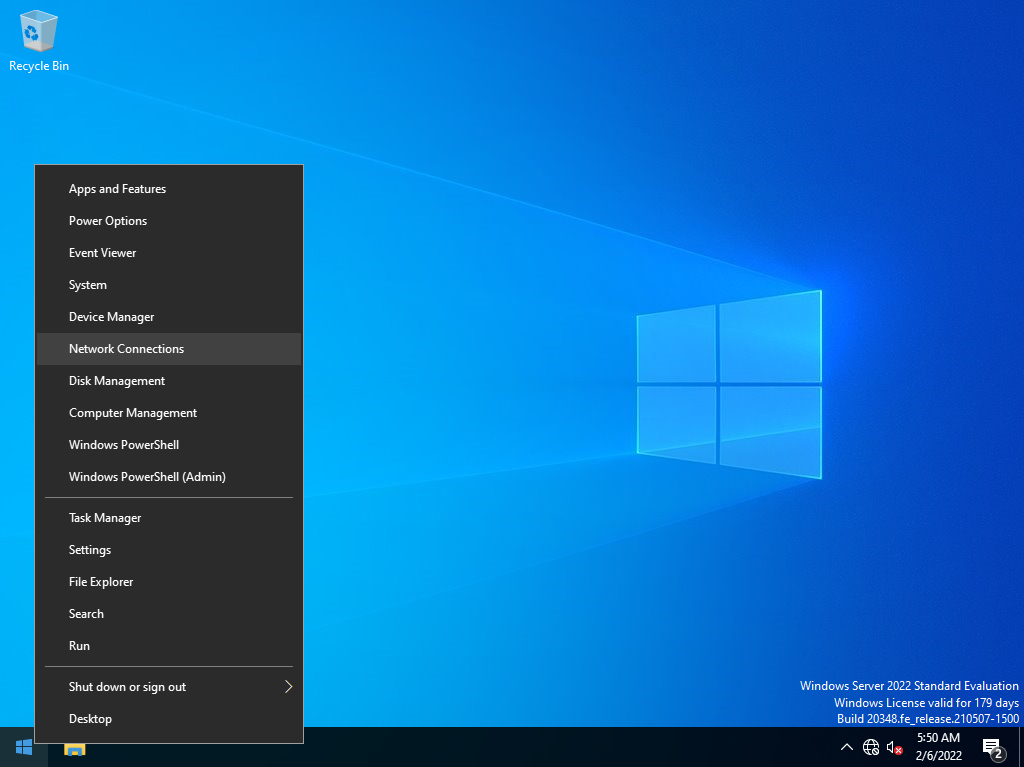
Task: Select Desktop at the menu bottom
Action: coord(169,719)
